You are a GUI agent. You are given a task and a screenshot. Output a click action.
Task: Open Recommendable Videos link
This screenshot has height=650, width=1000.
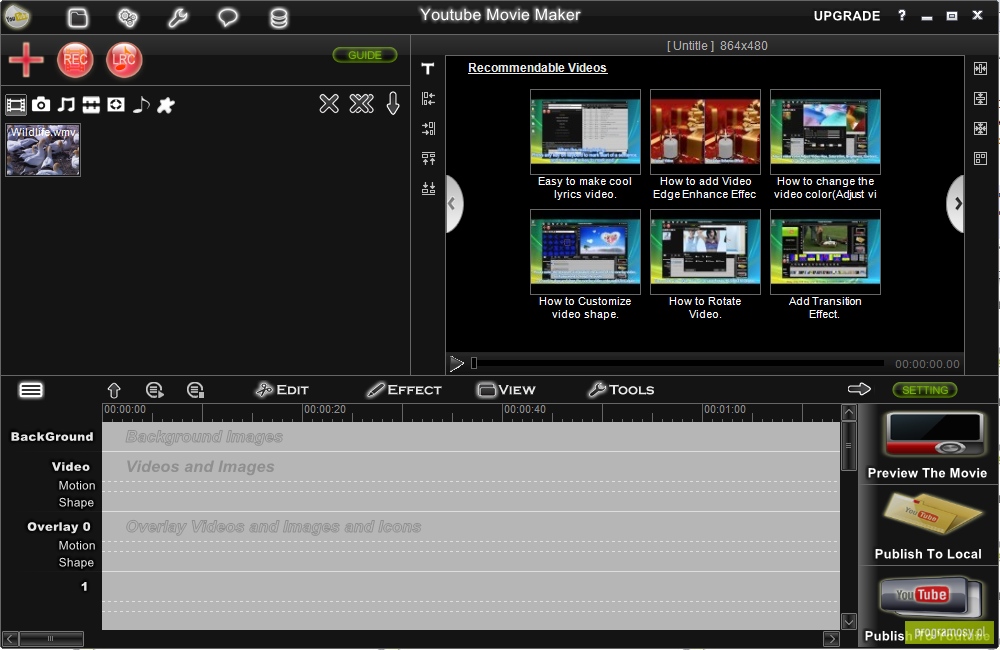pos(537,68)
